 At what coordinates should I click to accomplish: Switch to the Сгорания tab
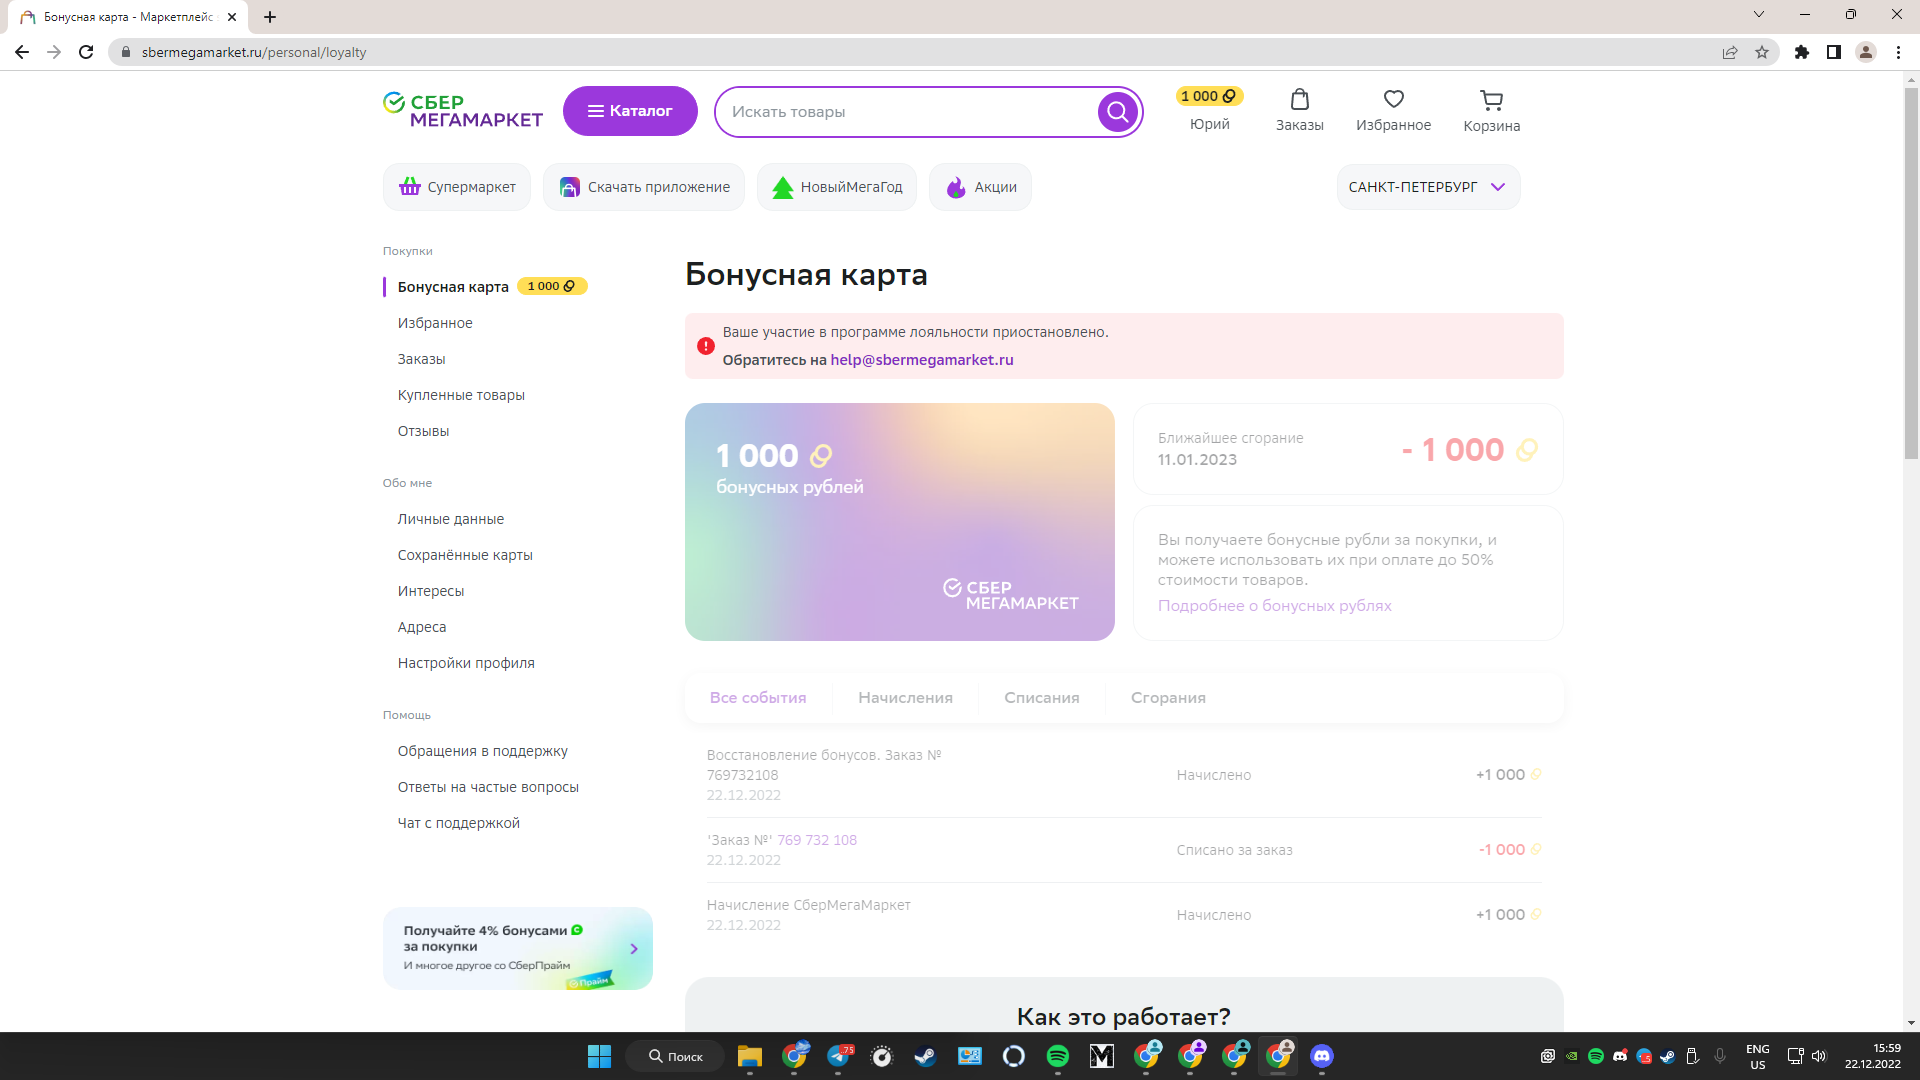pos(1168,698)
